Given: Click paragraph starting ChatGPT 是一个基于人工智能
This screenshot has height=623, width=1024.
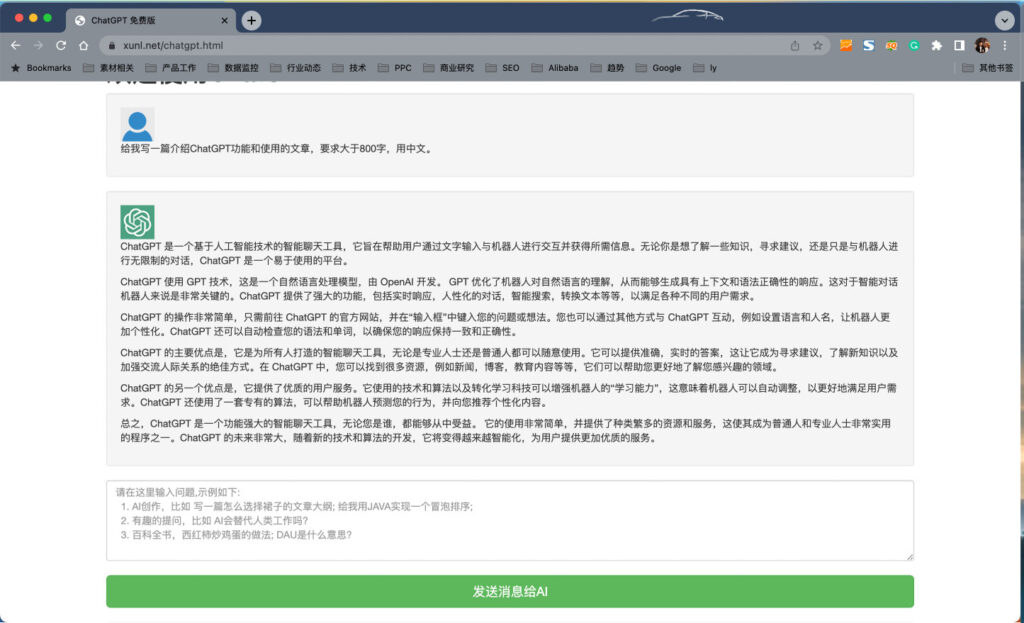Looking at the screenshot, I should pos(509,253).
